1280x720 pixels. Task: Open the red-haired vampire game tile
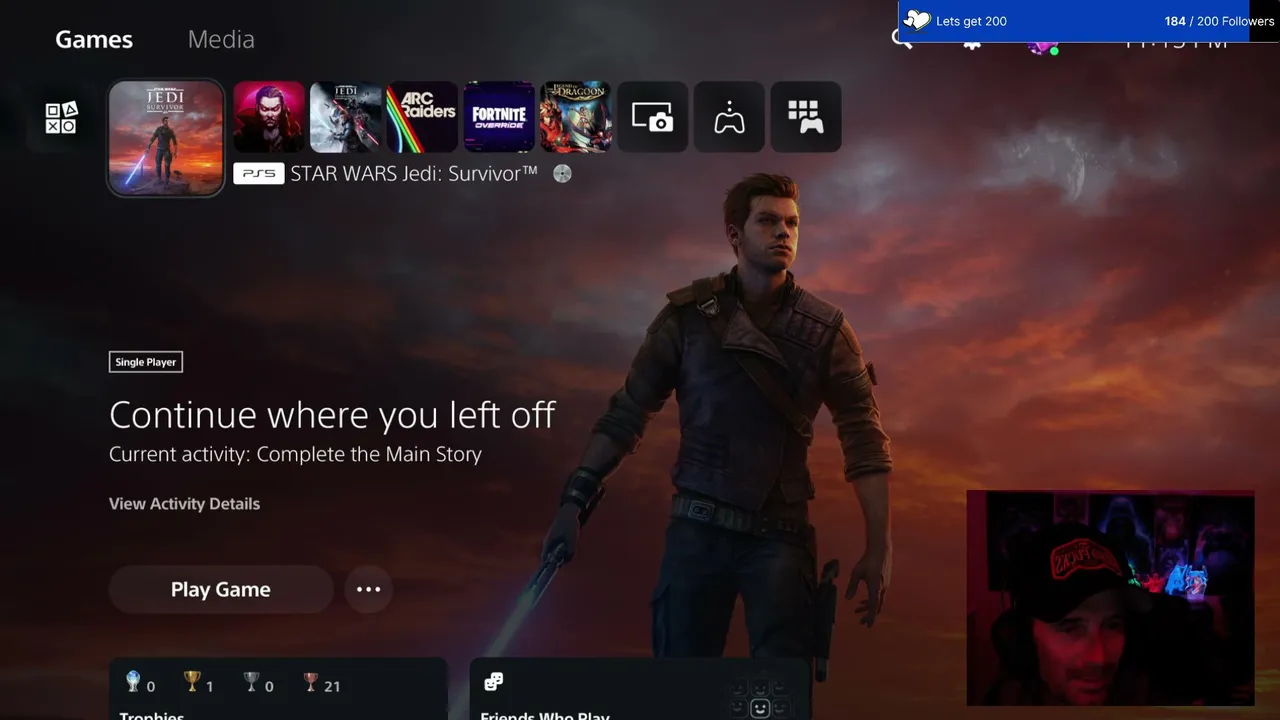coord(269,117)
